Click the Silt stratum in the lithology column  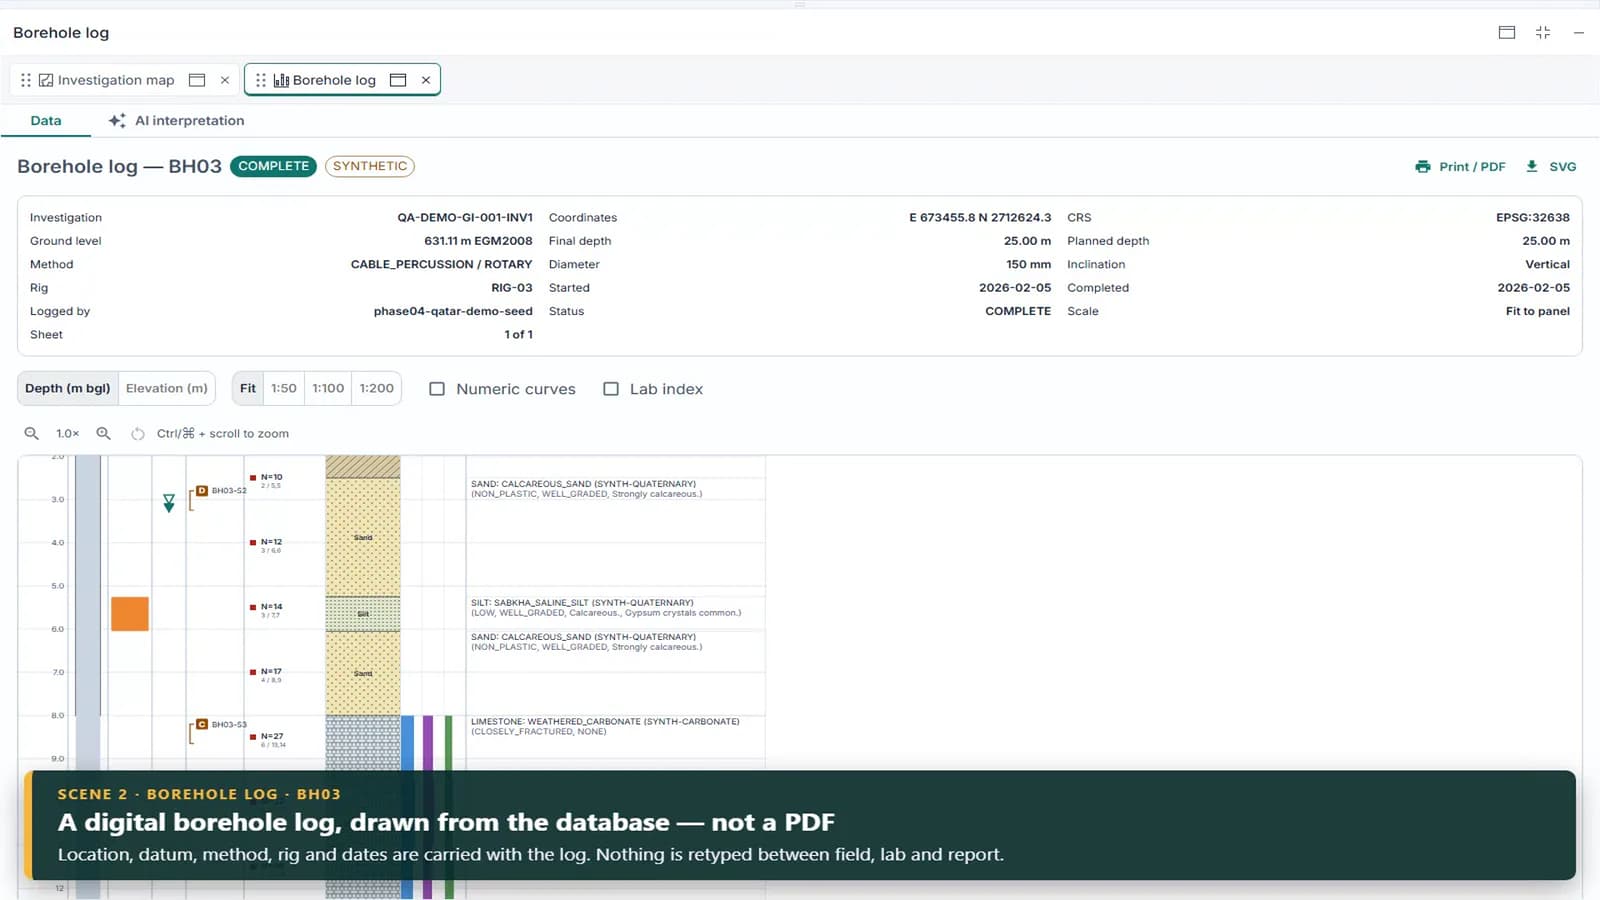click(363, 614)
